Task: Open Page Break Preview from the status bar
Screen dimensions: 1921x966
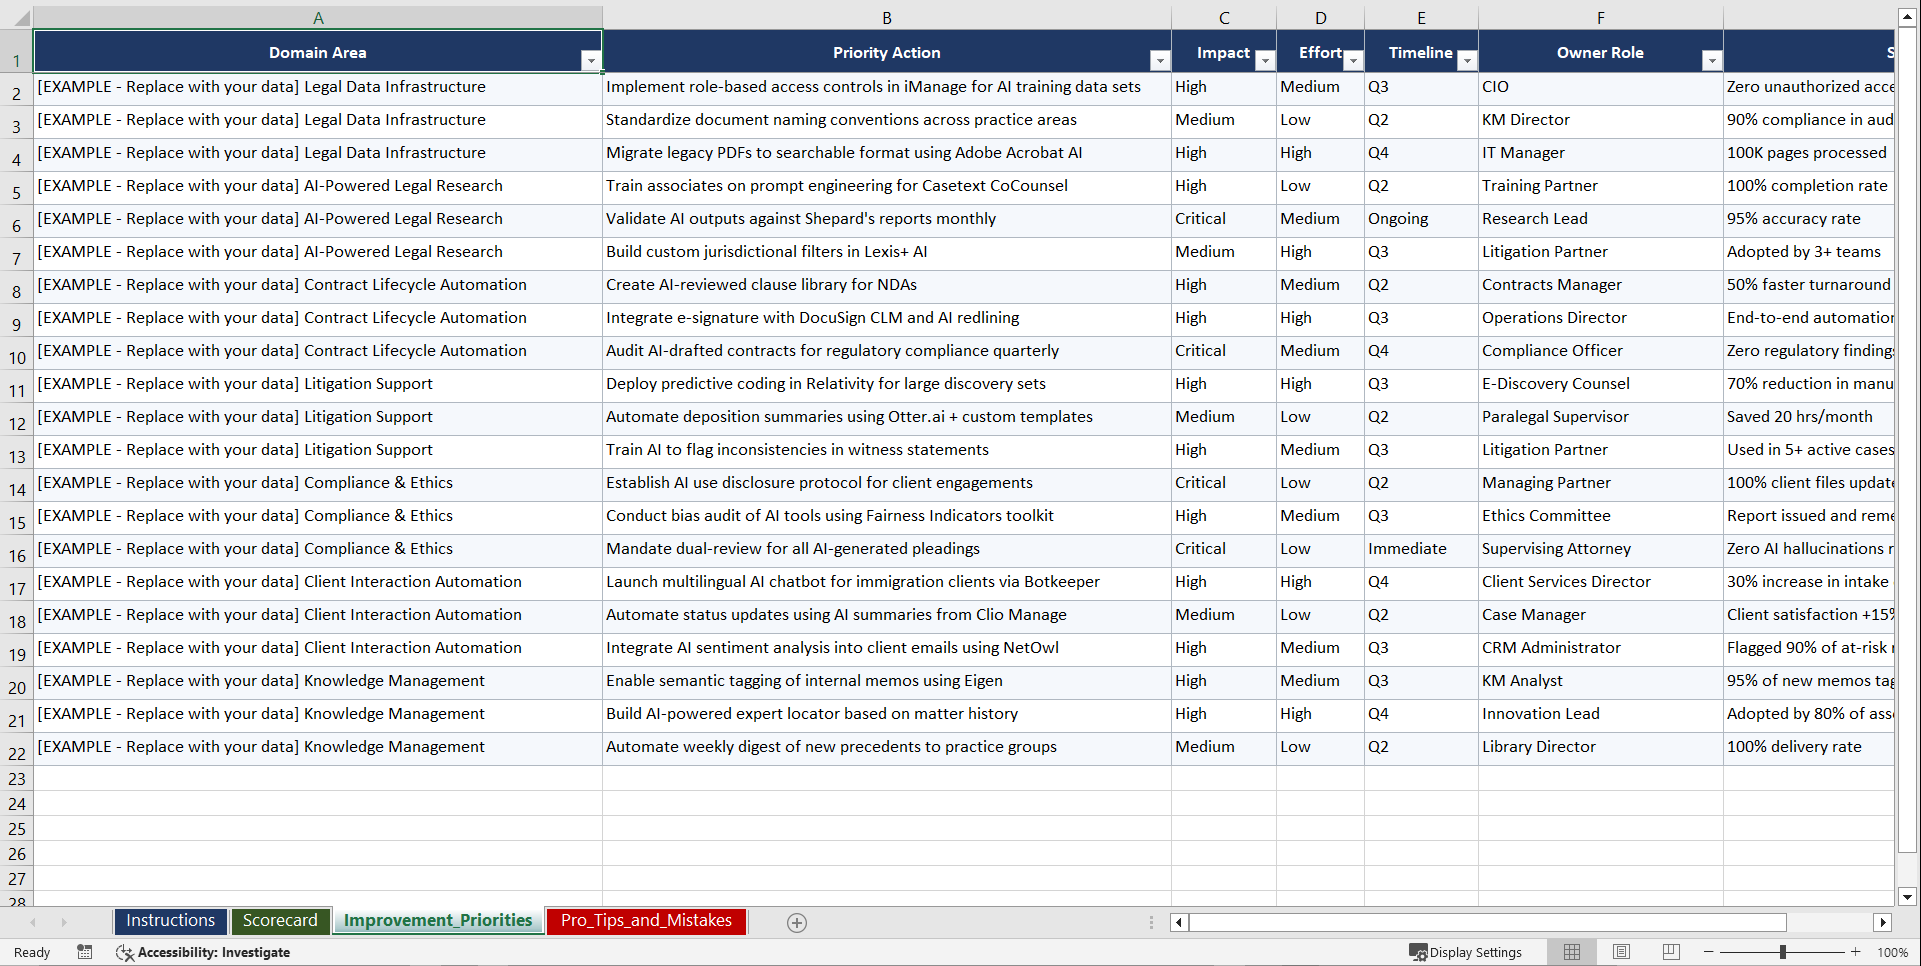Action: coord(1670,952)
